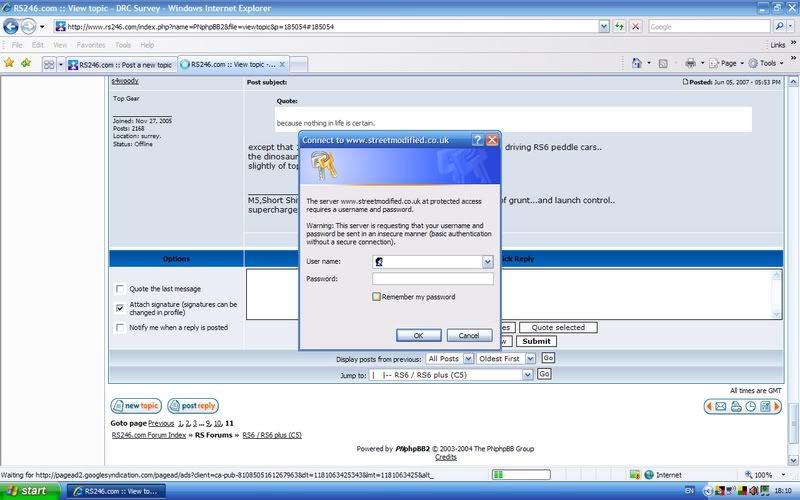Image resolution: width=800 pixels, height=500 pixels.
Task: Click the quick reply text area scrollbar
Action: coord(777,294)
